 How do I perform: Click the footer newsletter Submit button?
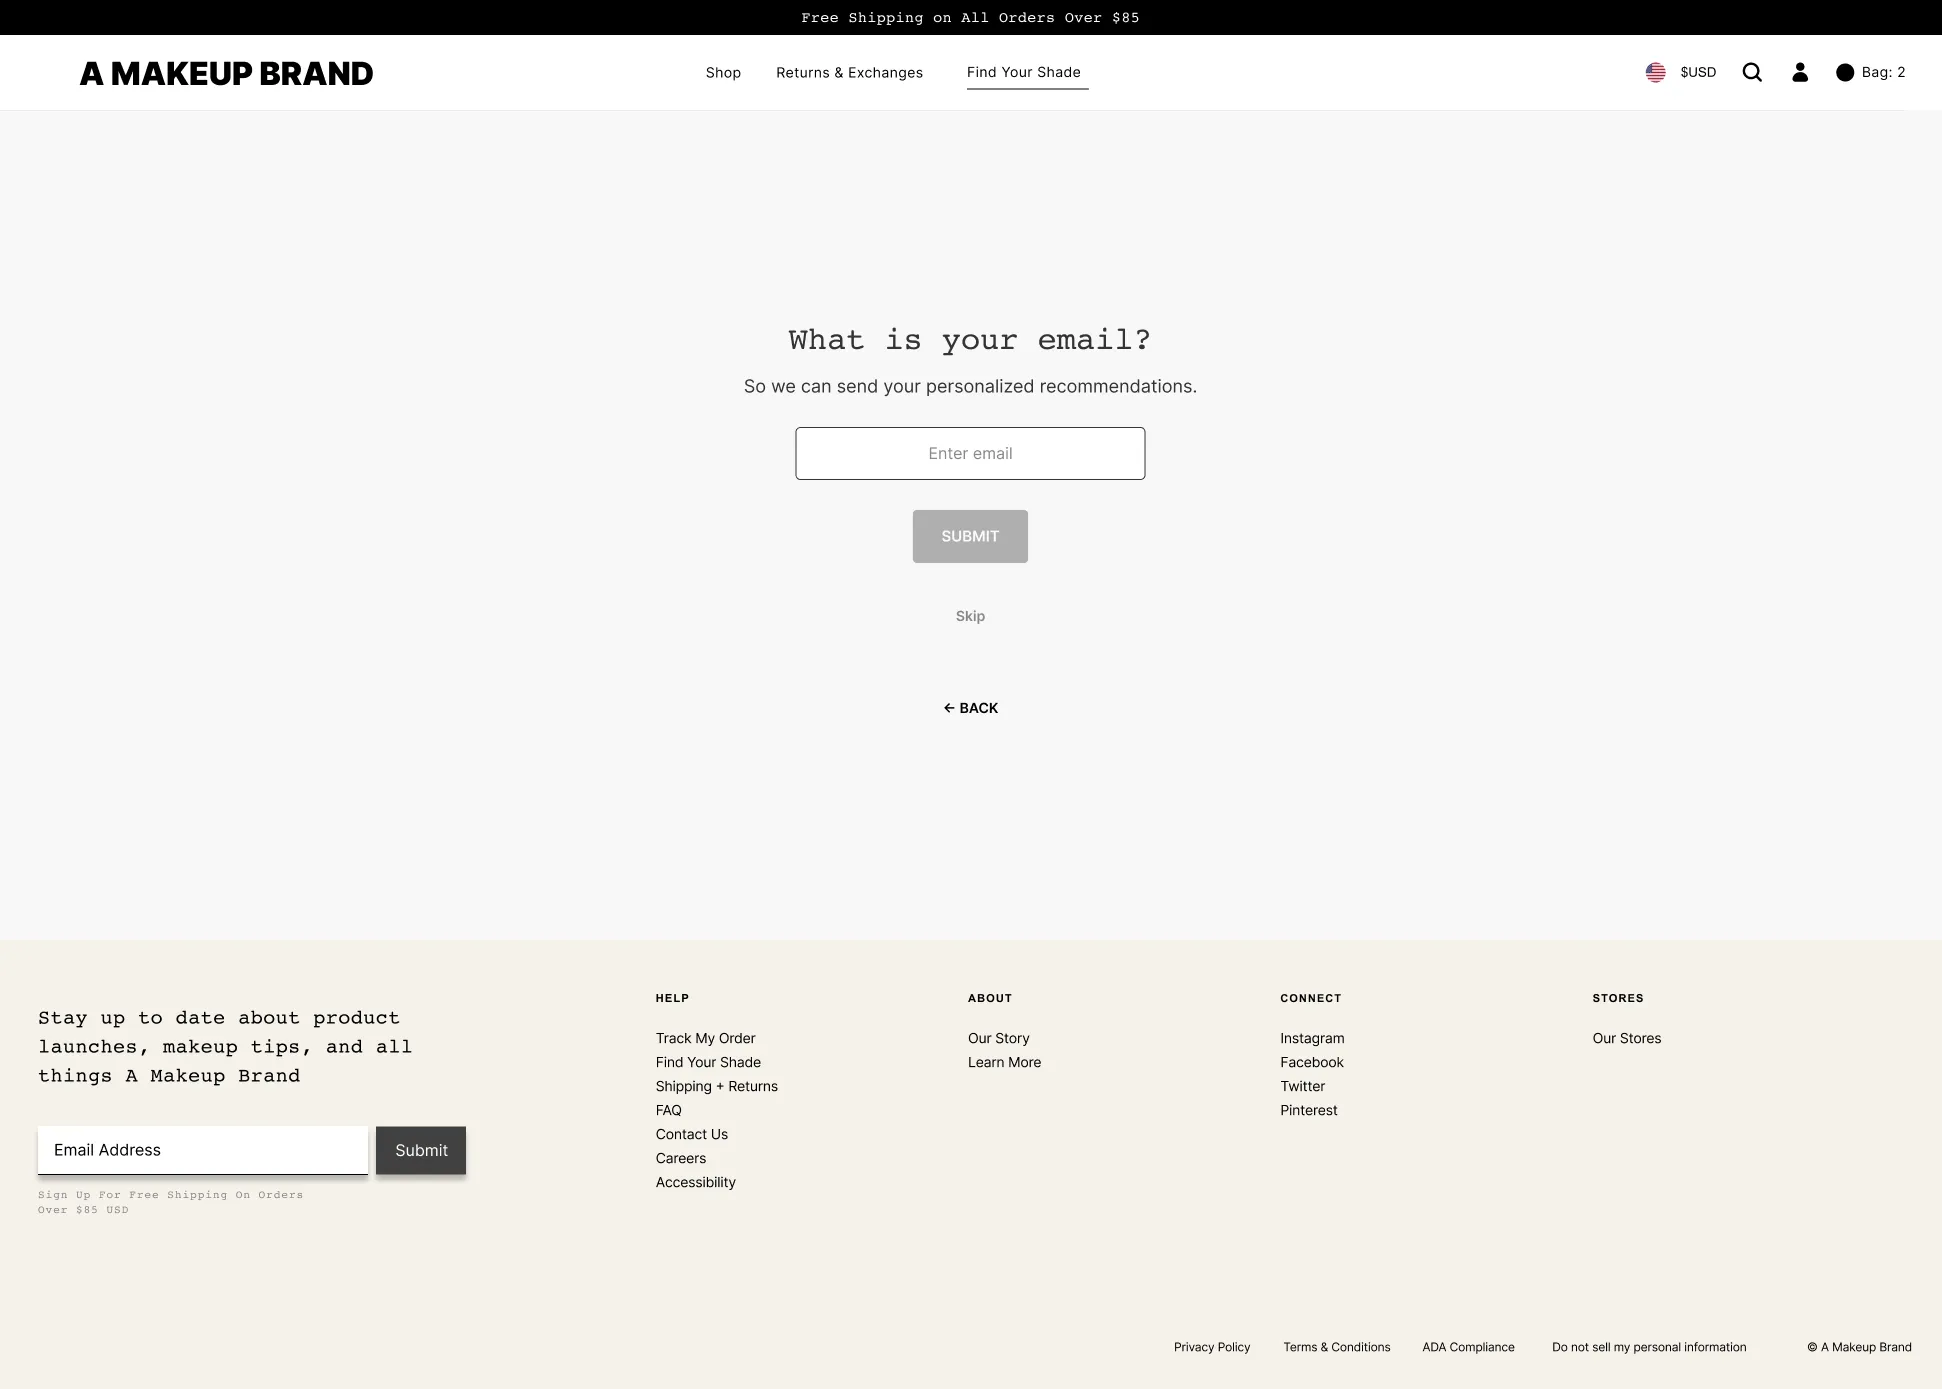click(x=421, y=1150)
